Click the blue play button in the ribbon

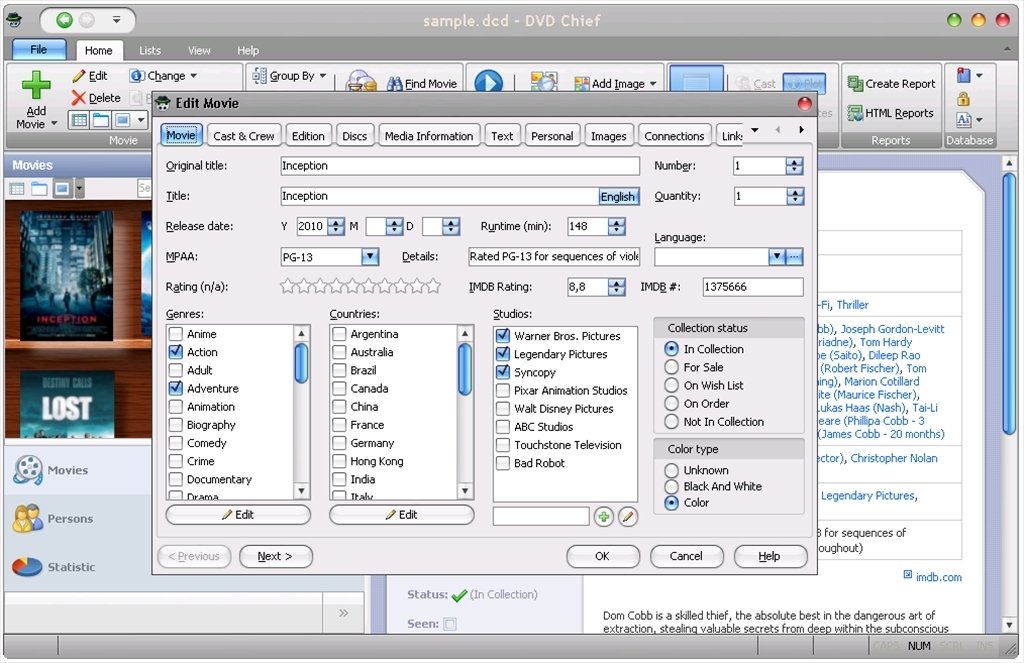[x=488, y=82]
